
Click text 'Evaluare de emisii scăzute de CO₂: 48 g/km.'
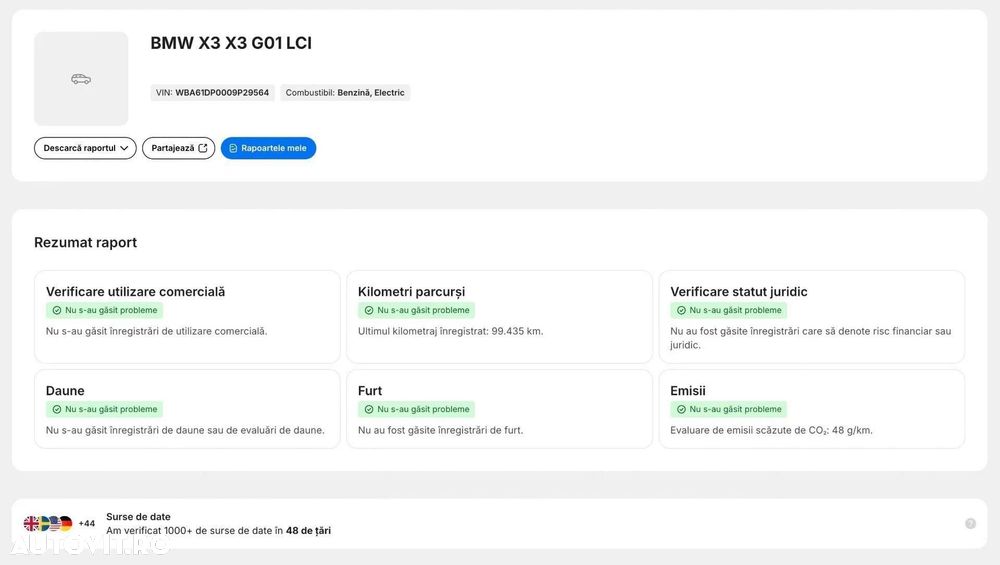[x=771, y=430]
